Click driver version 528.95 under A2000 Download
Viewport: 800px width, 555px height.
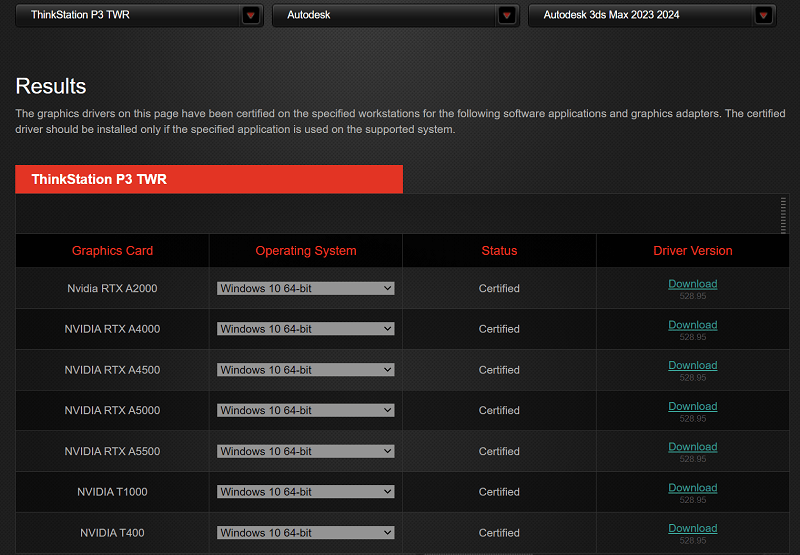692,296
